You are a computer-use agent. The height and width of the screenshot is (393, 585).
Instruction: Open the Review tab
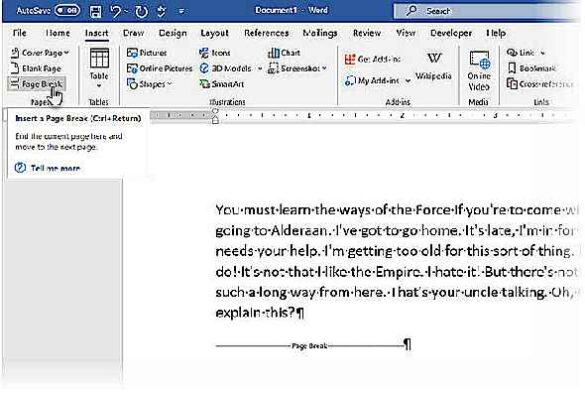click(367, 33)
